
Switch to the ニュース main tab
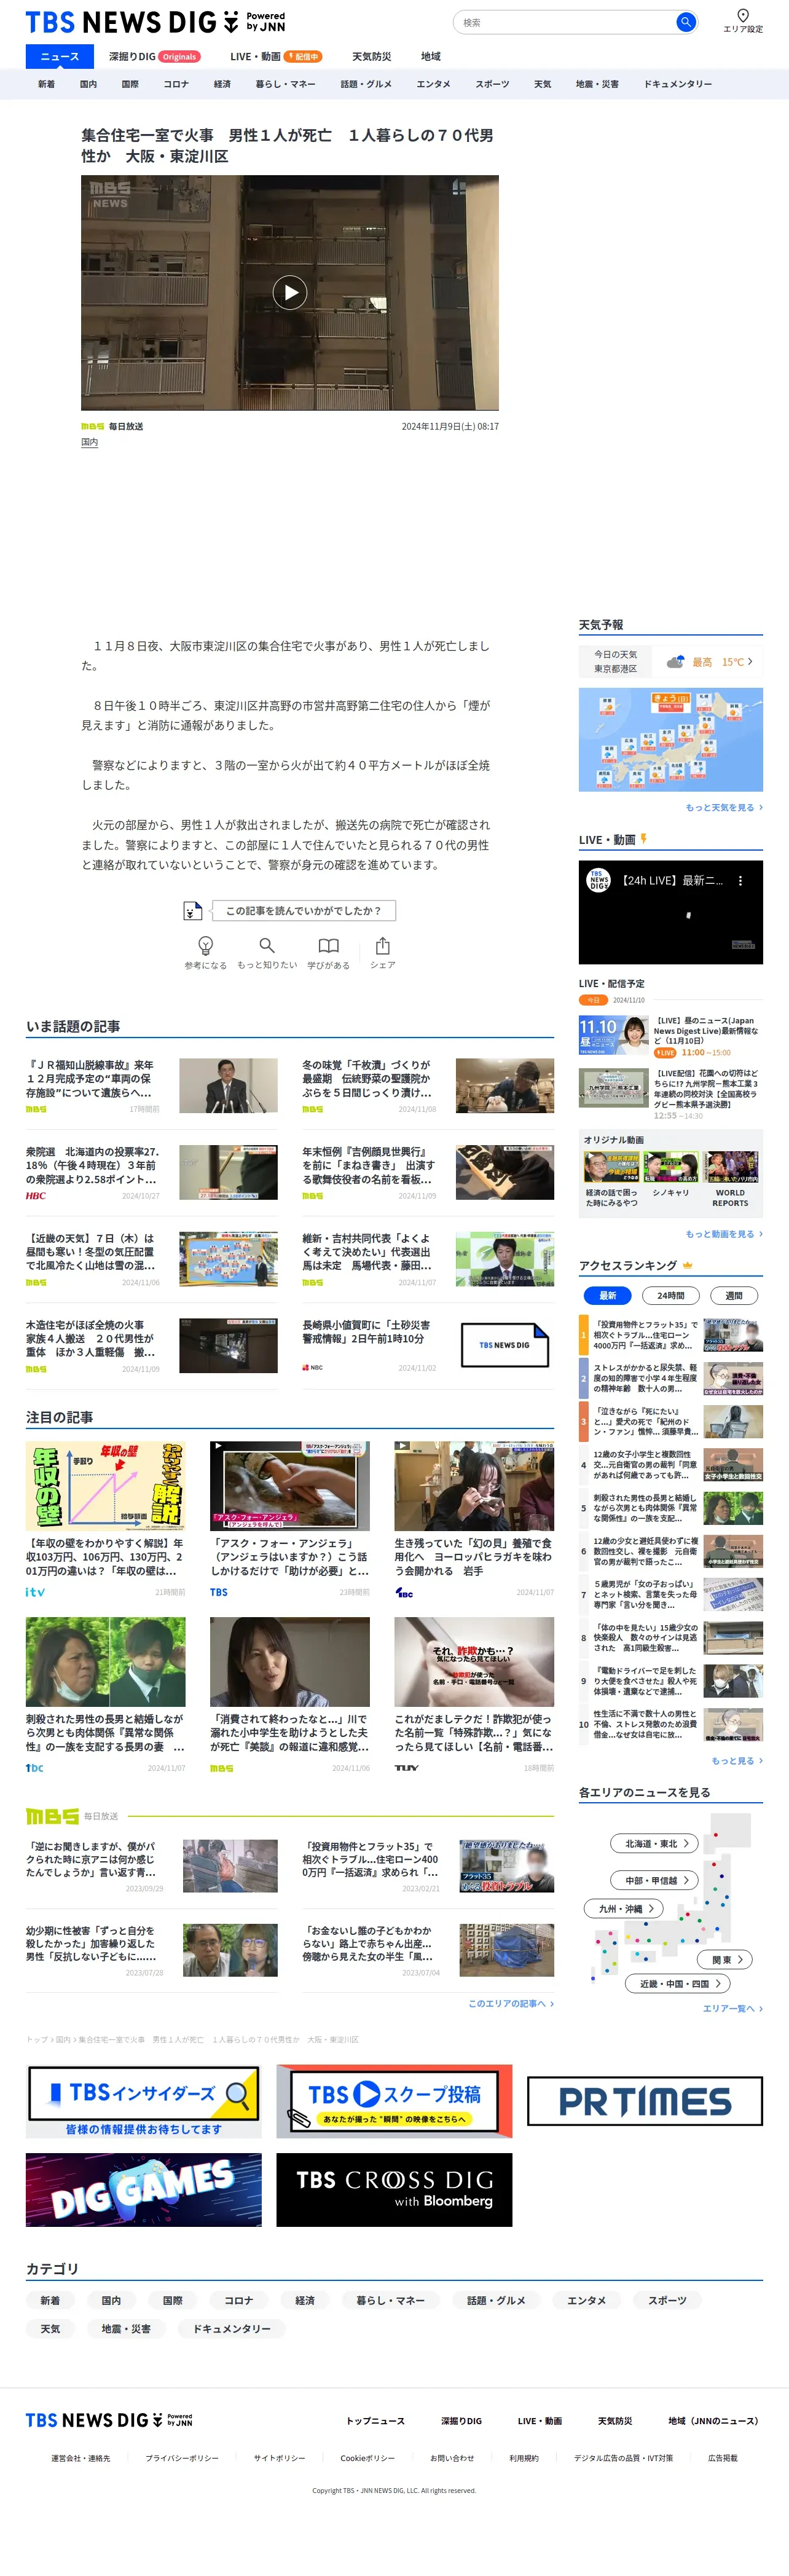[60, 56]
